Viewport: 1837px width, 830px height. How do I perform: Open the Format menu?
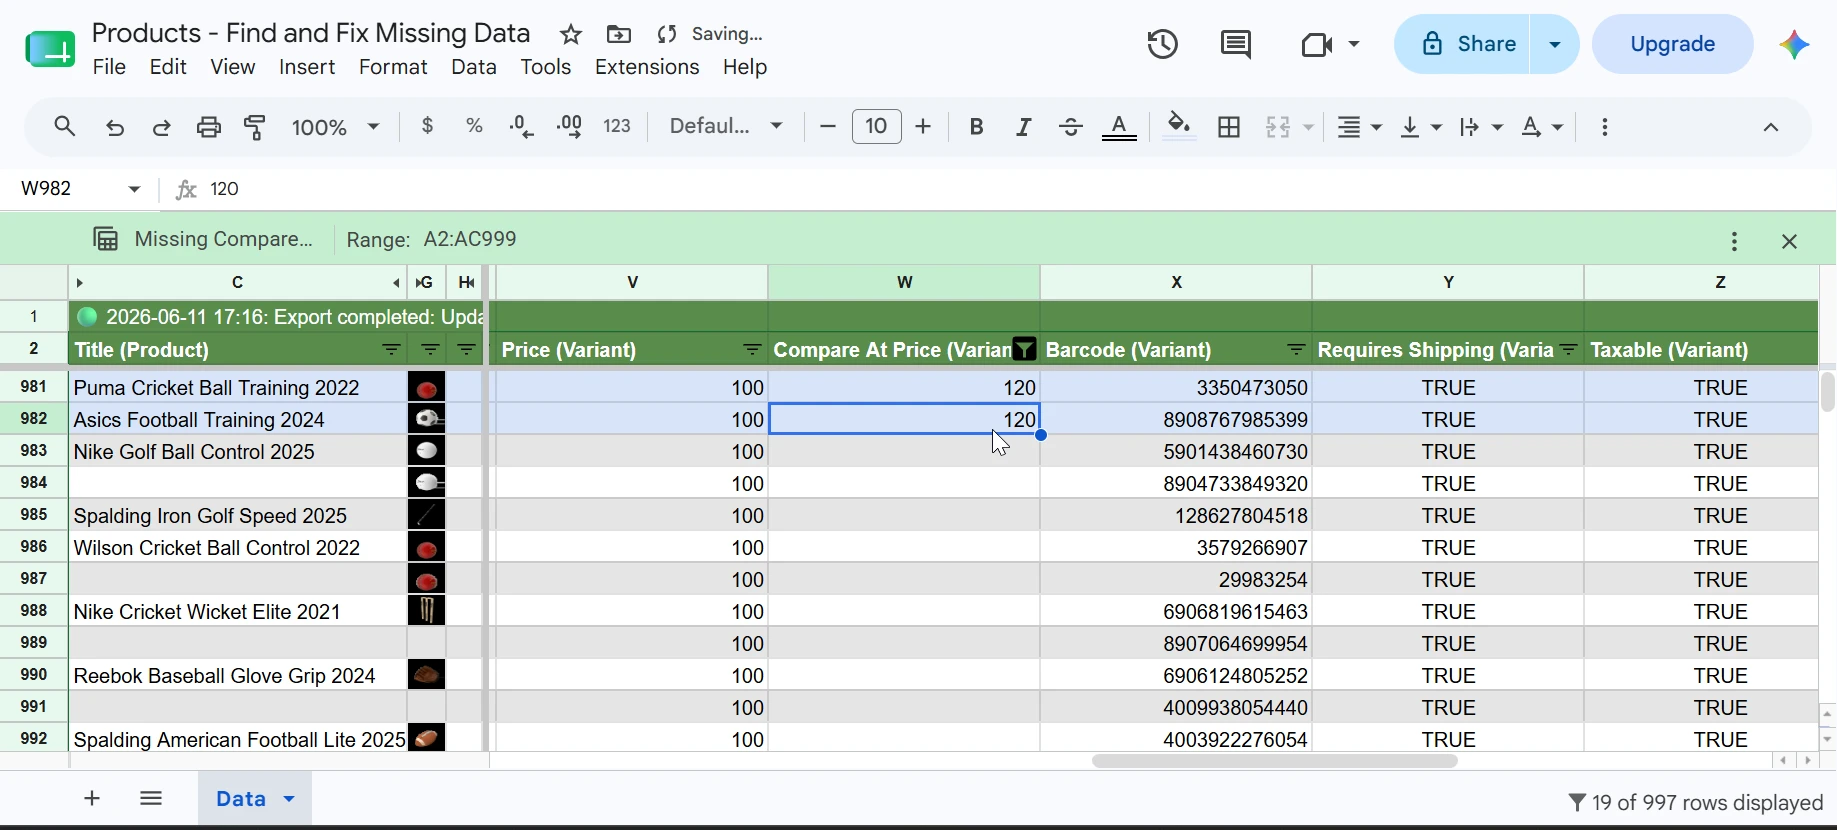[393, 67]
